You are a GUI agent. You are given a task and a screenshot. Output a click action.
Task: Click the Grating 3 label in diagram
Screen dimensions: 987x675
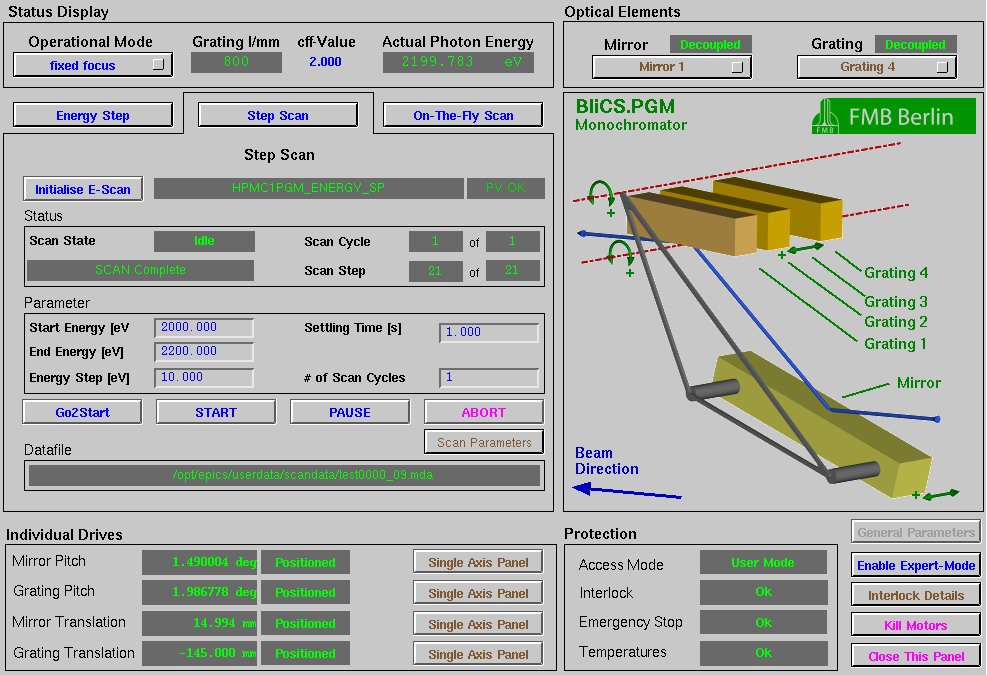[896, 302]
